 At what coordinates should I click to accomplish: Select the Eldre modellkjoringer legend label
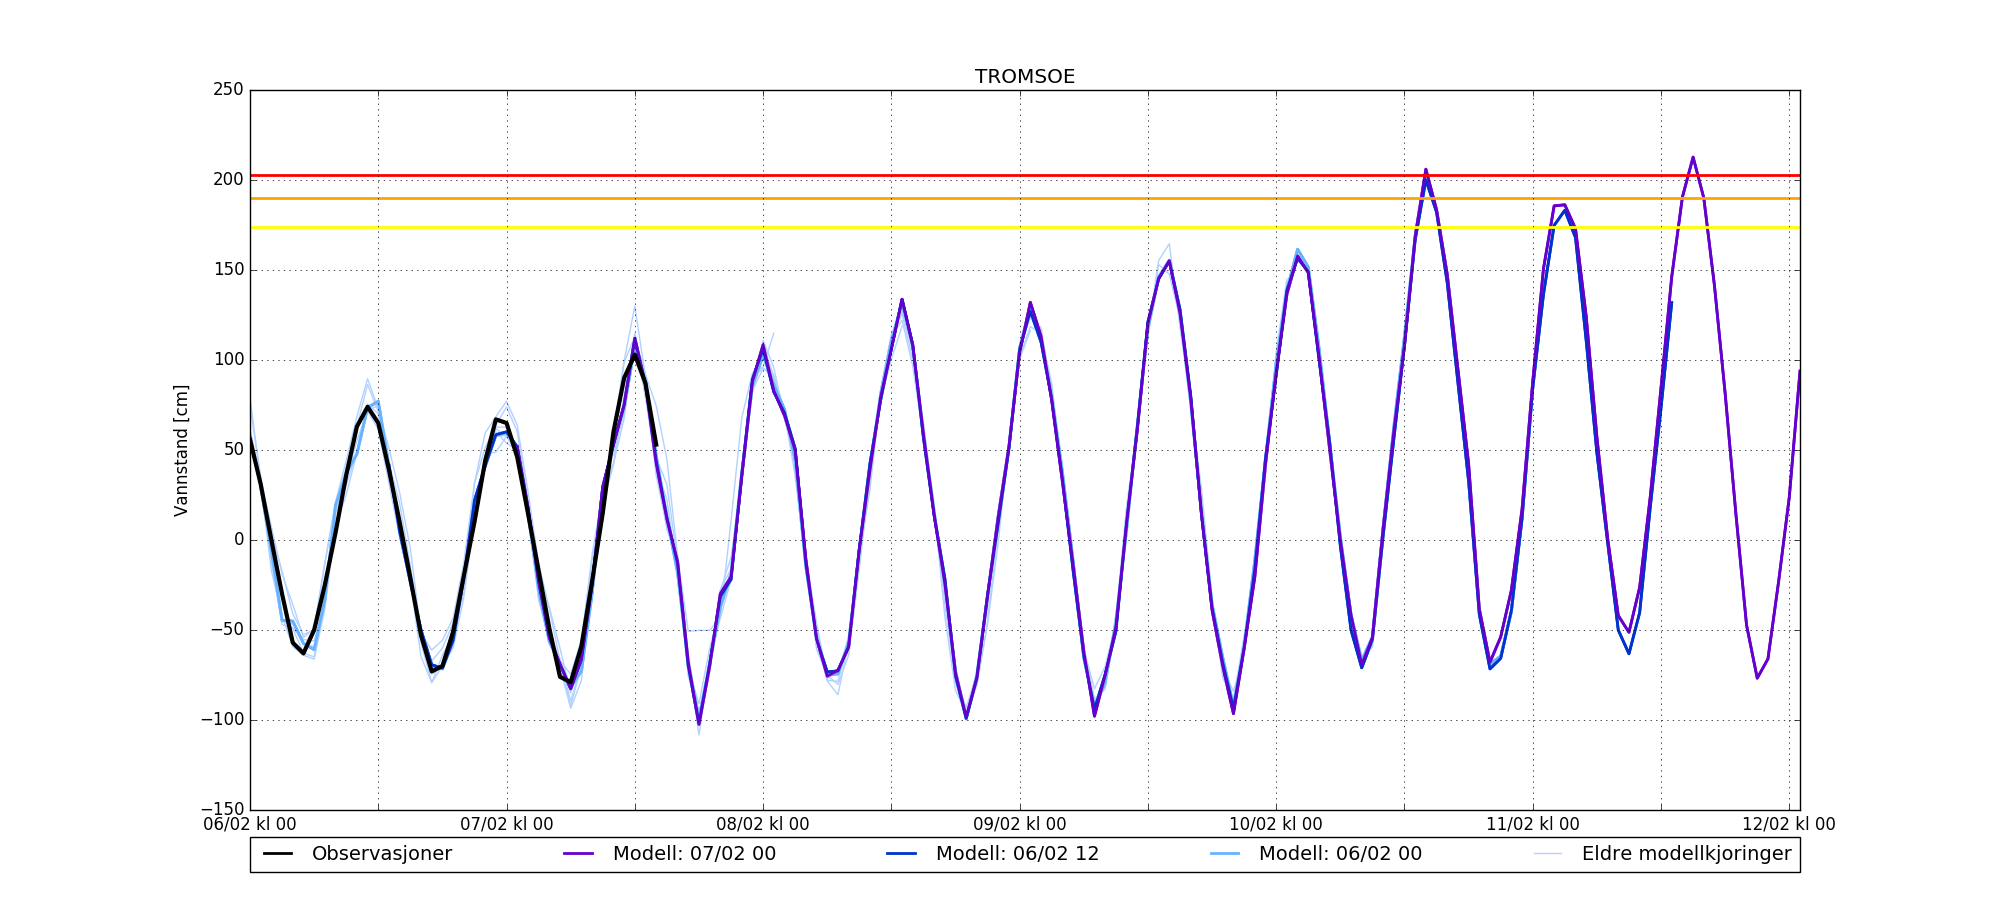tap(1687, 854)
